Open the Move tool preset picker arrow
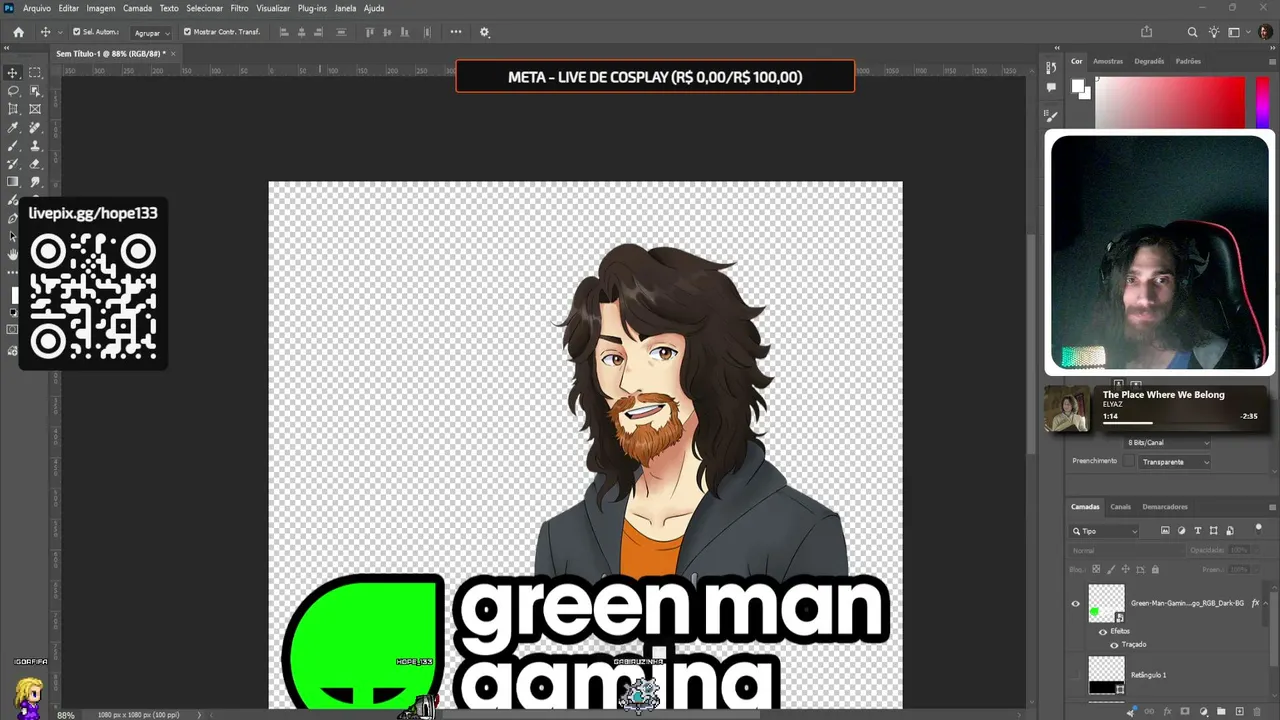Image resolution: width=1280 pixels, height=720 pixels. [x=61, y=32]
